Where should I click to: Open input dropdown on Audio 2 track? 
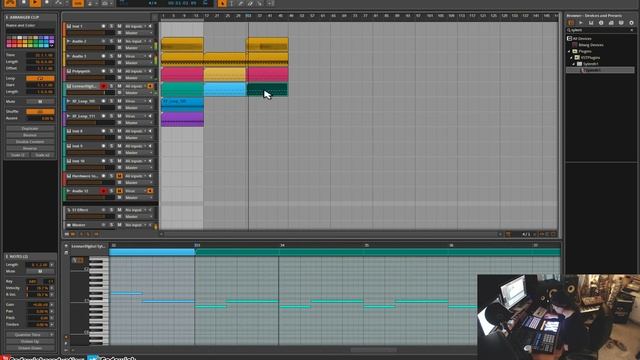[136, 41]
